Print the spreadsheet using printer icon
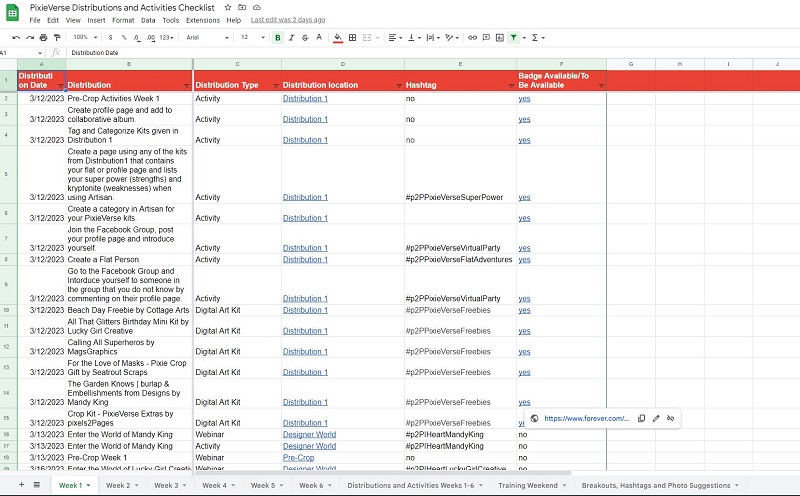This screenshot has height=496, width=800. pos(43,38)
